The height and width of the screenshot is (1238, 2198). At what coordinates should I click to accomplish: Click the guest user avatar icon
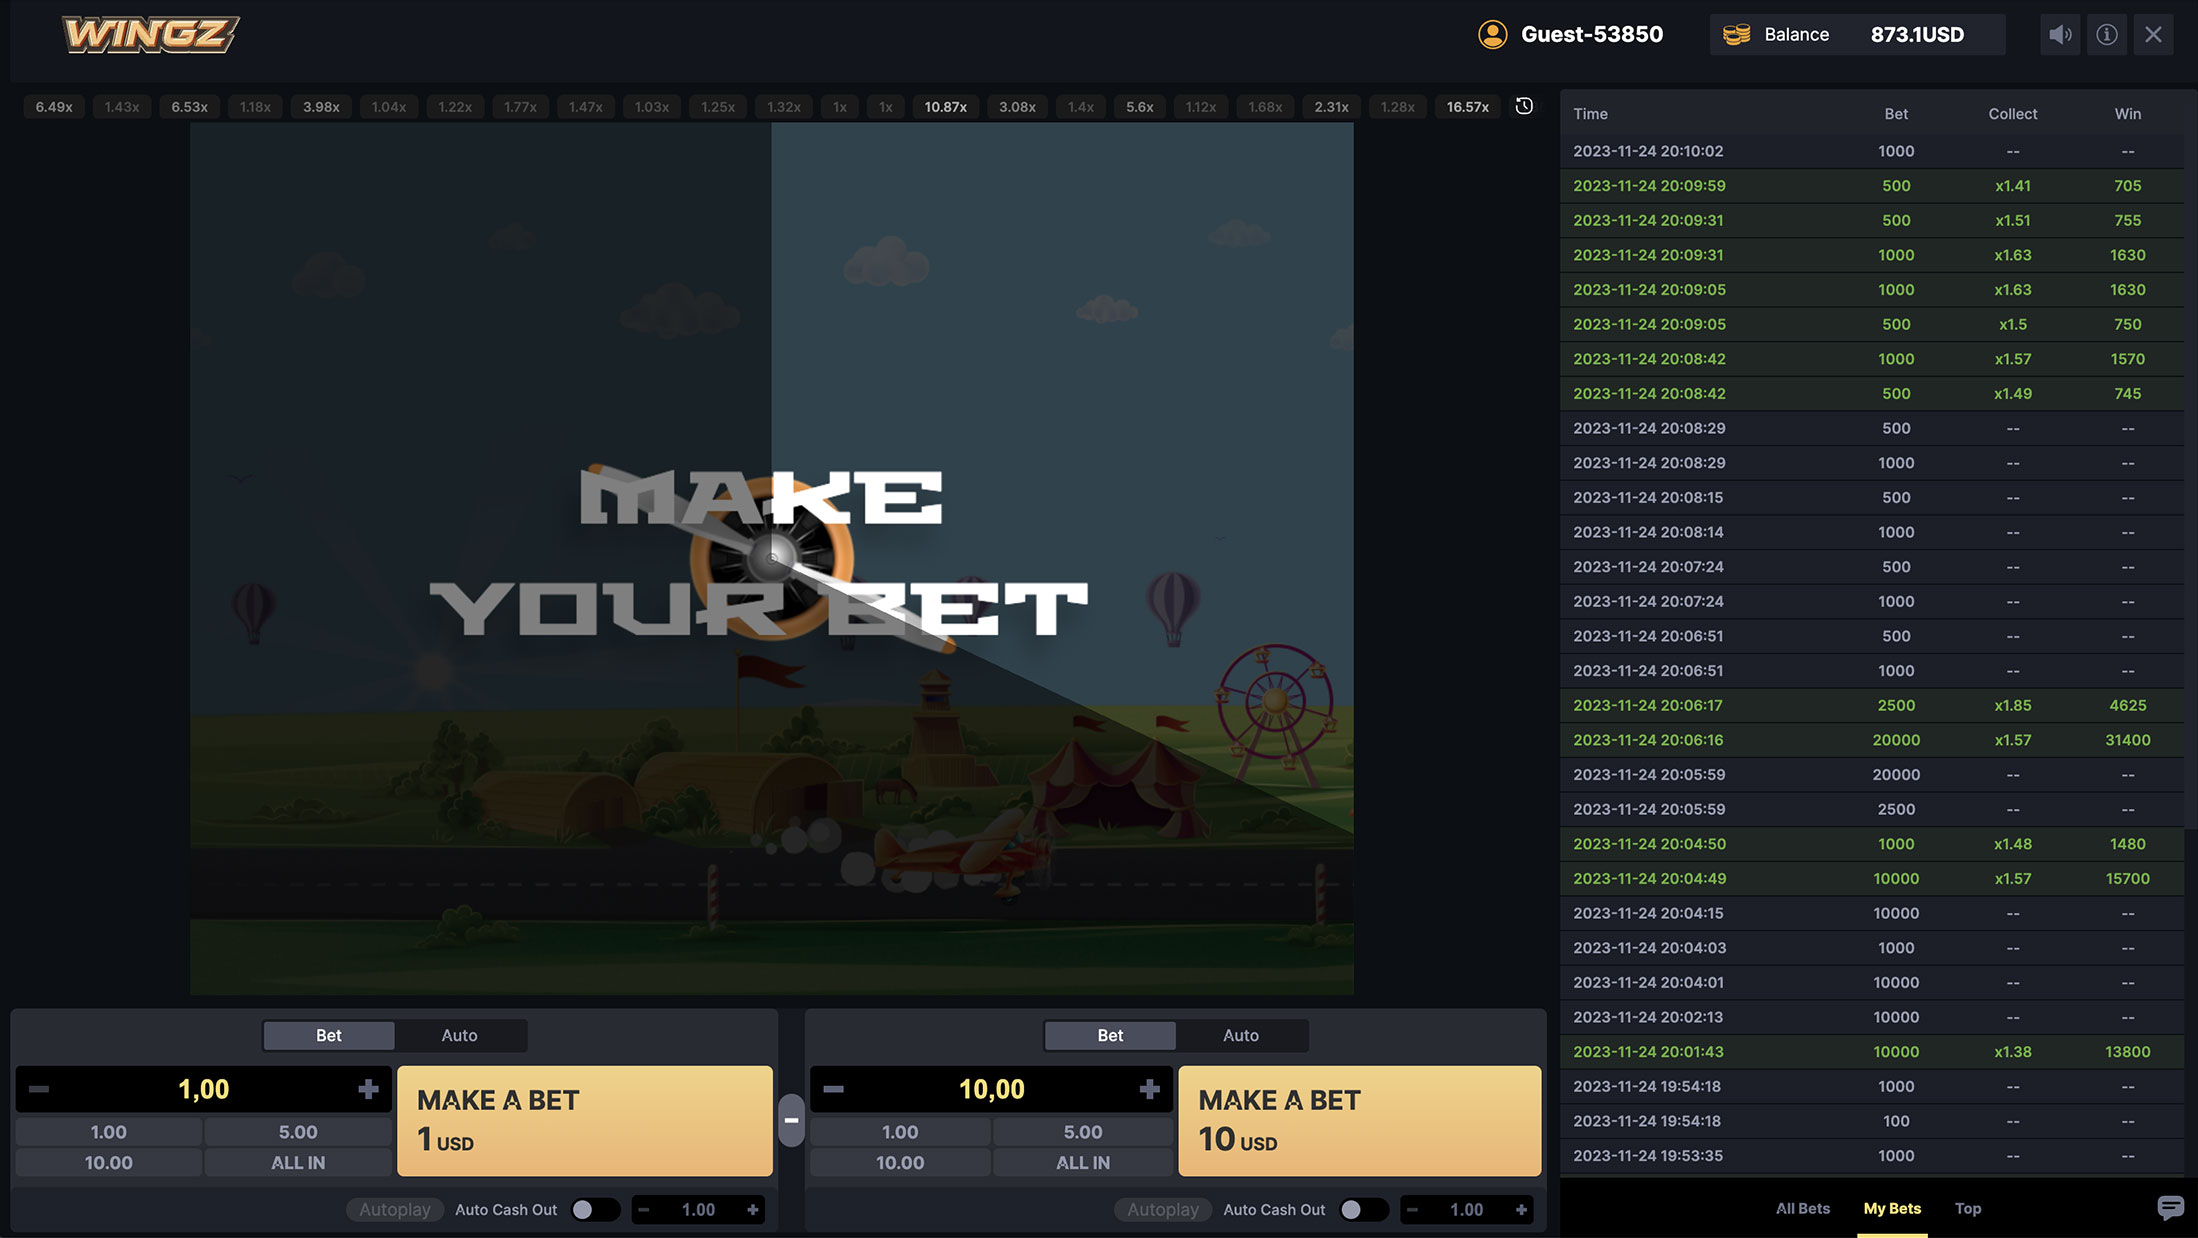[1492, 35]
